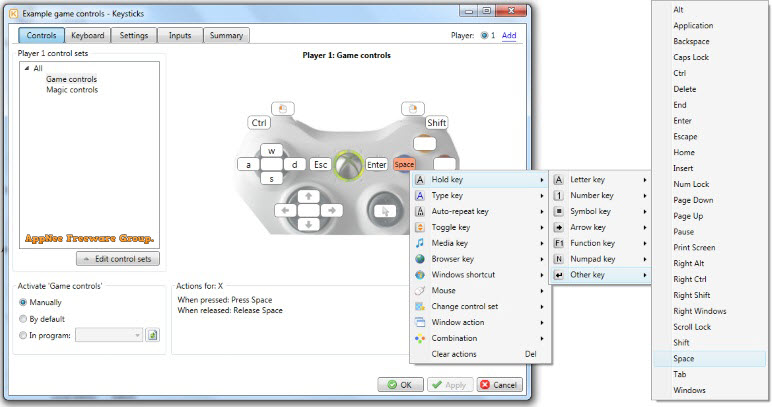Screen dimensions: 772x407
Task: Click the Window action icon
Action: (x=420, y=322)
